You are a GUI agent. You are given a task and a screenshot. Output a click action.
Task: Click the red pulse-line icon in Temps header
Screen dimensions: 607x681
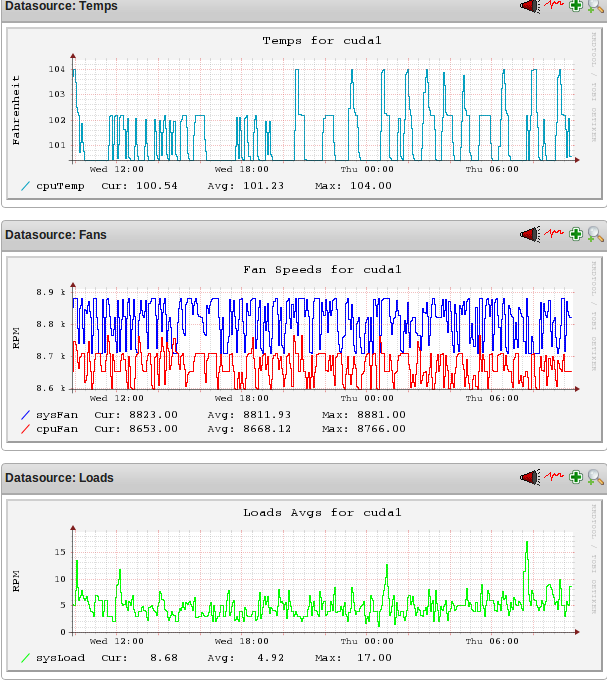pyautogui.click(x=554, y=5)
